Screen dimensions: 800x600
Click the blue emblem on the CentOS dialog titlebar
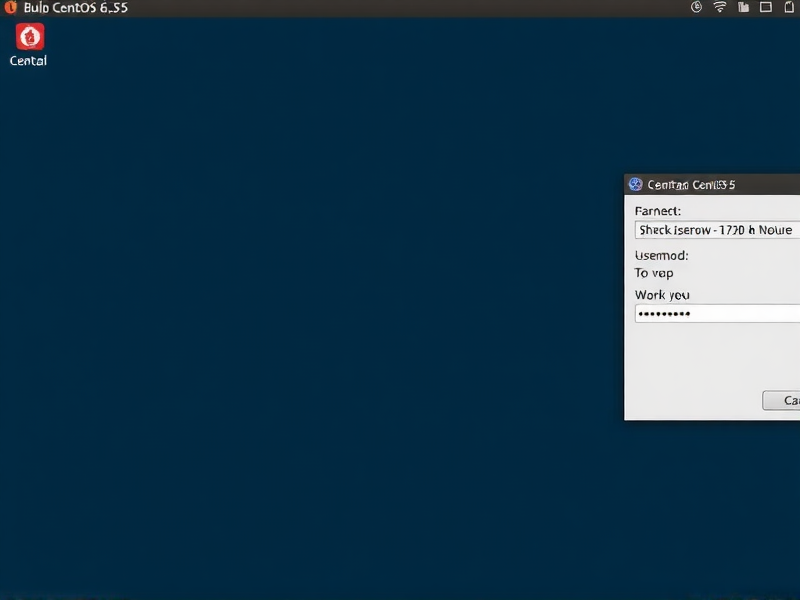tap(637, 184)
